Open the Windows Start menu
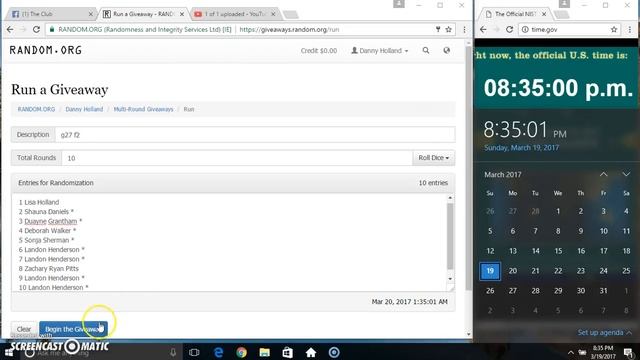Screen dimensions: 640x360 (x=9, y=352)
